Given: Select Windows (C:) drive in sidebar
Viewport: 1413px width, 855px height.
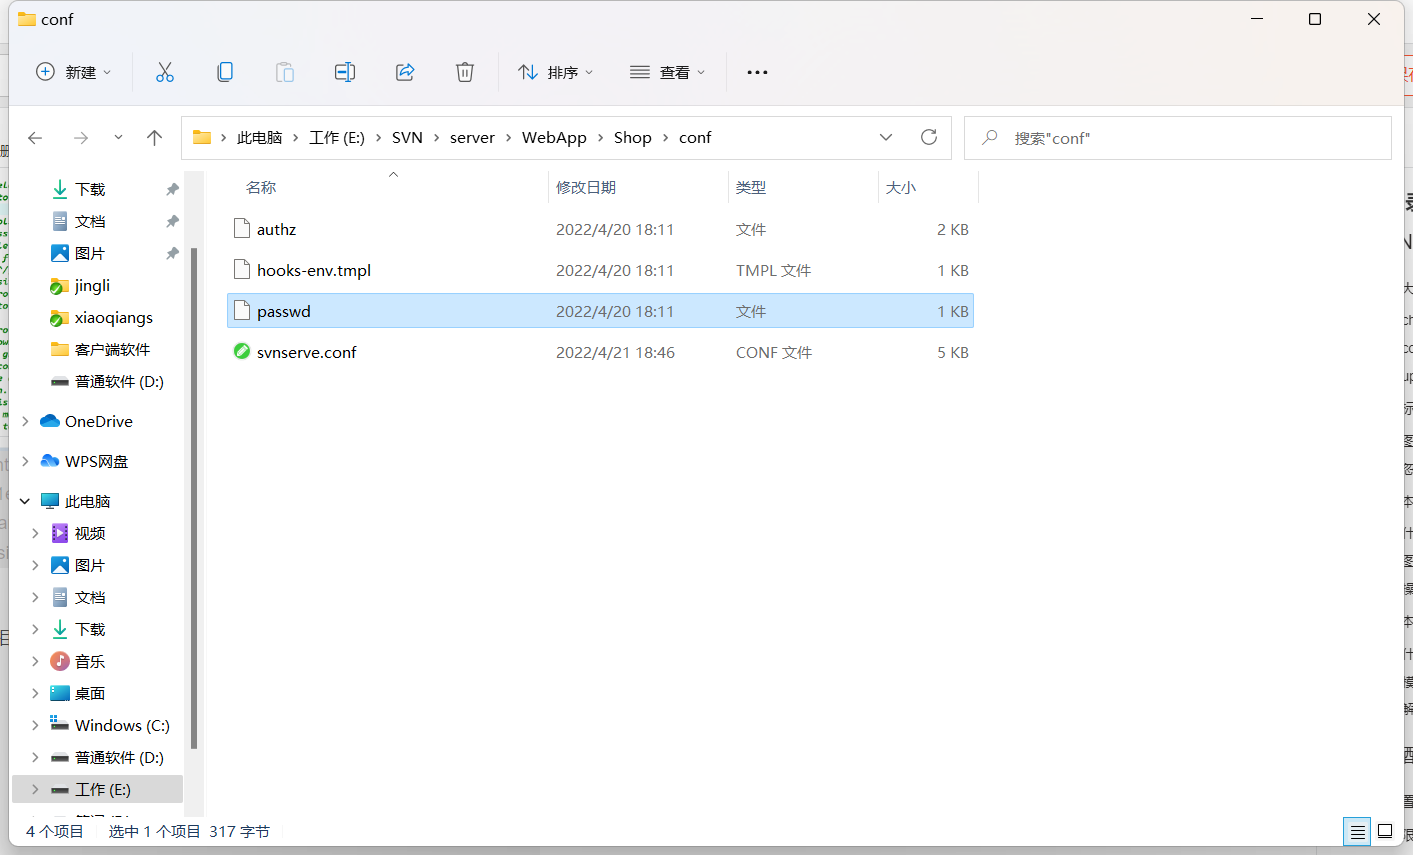Looking at the screenshot, I should coord(122,725).
